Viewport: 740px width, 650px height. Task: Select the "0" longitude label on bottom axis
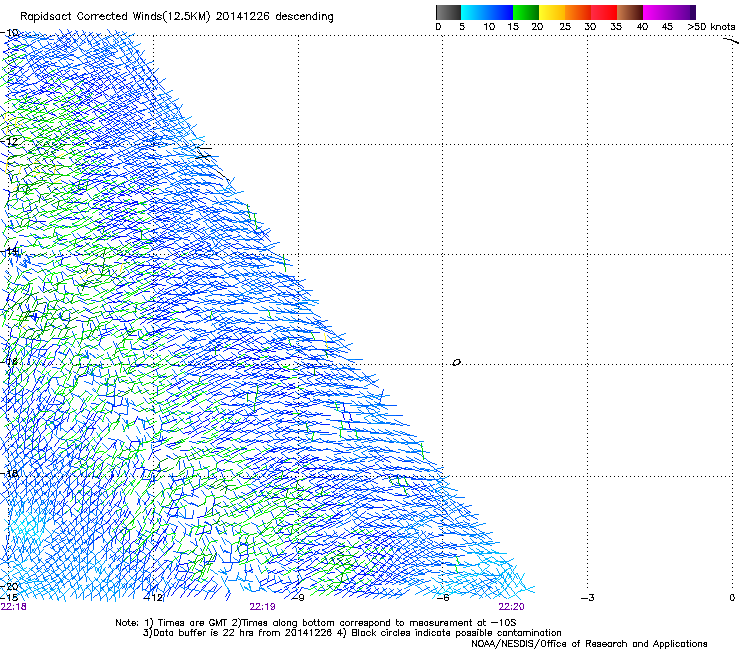pyautogui.click(x=732, y=598)
